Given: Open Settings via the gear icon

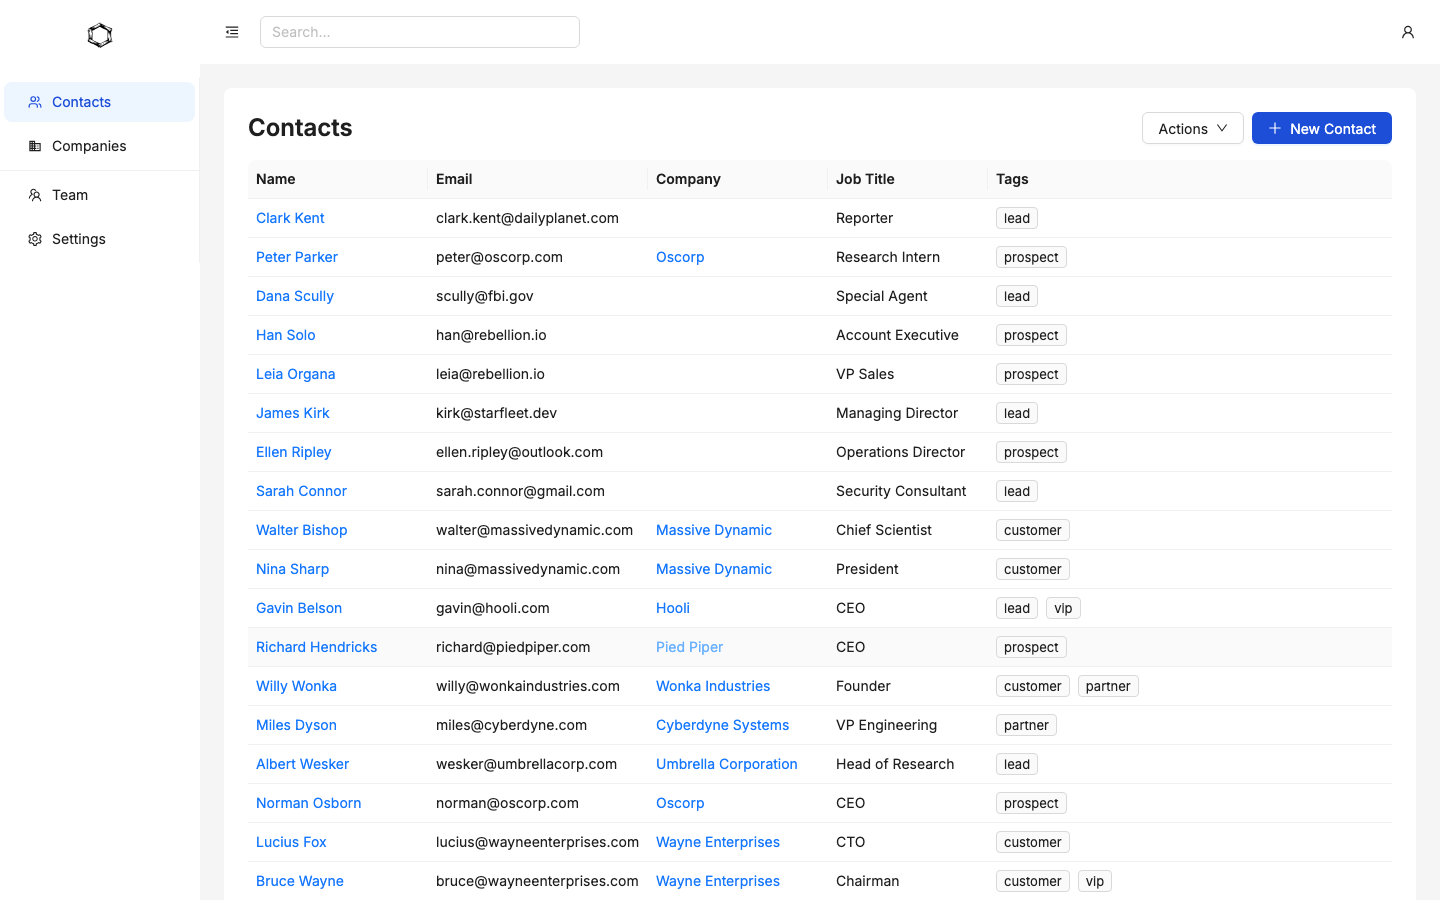Looking at the screenshot, I should coord(35,239).
